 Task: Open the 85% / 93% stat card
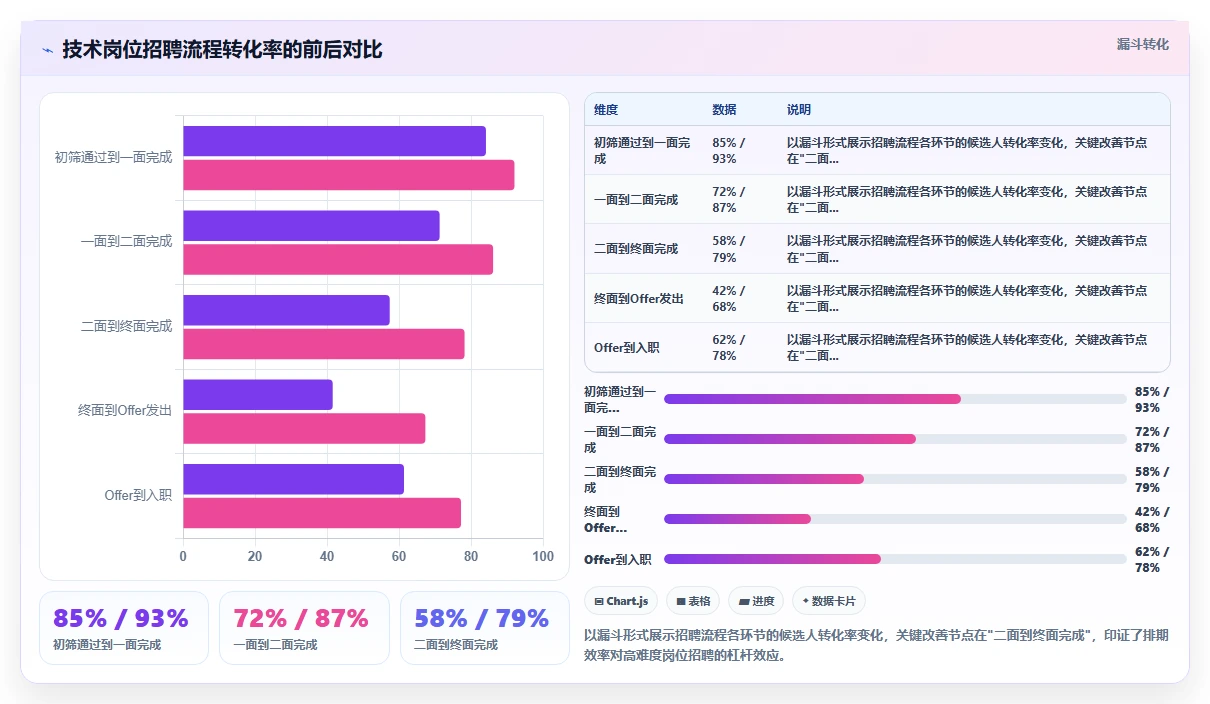tap(124, 628)
